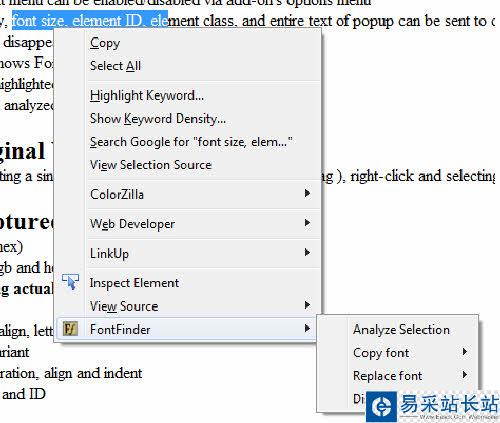Screen dimensions: 500x423
Task: Expand the LinkUp submenu arrow
Action: coord(307,252)
